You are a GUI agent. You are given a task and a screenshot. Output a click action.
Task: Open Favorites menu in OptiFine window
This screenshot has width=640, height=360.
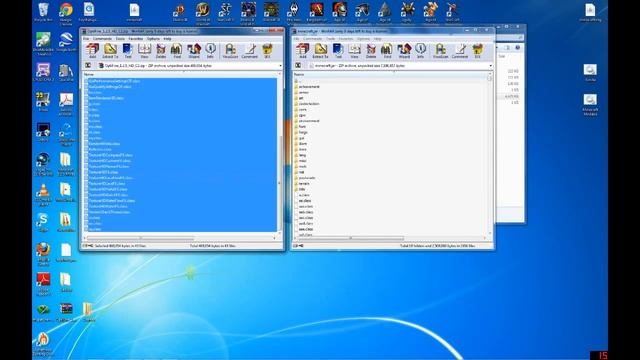(x=136, y=39)
